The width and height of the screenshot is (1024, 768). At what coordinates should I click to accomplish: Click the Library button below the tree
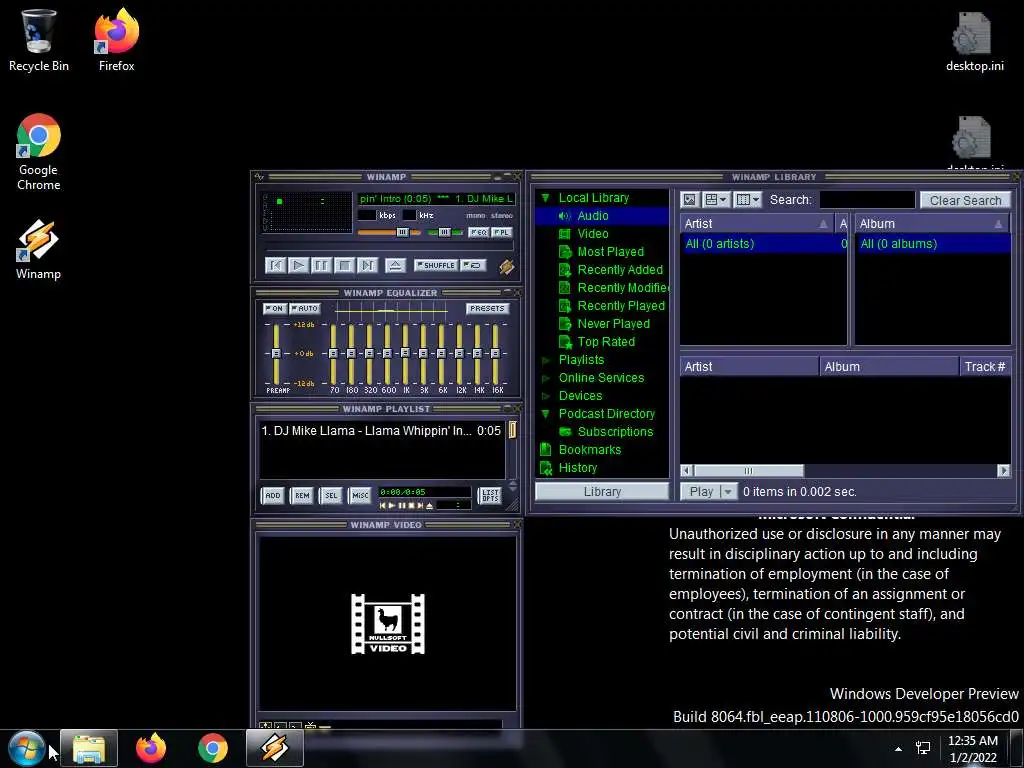tap(602, 492)
